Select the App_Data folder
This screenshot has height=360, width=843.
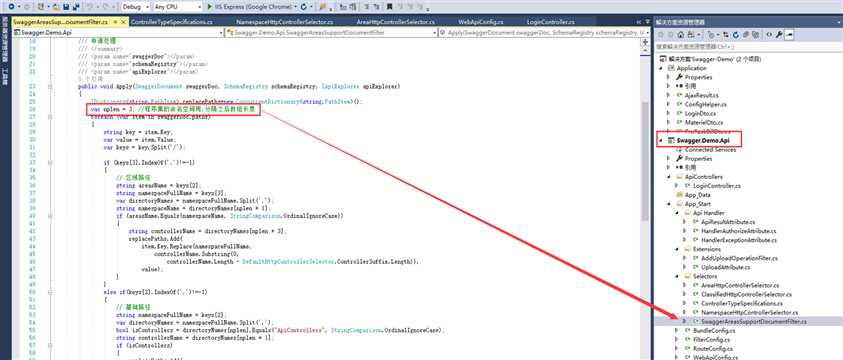coord(697,195)
